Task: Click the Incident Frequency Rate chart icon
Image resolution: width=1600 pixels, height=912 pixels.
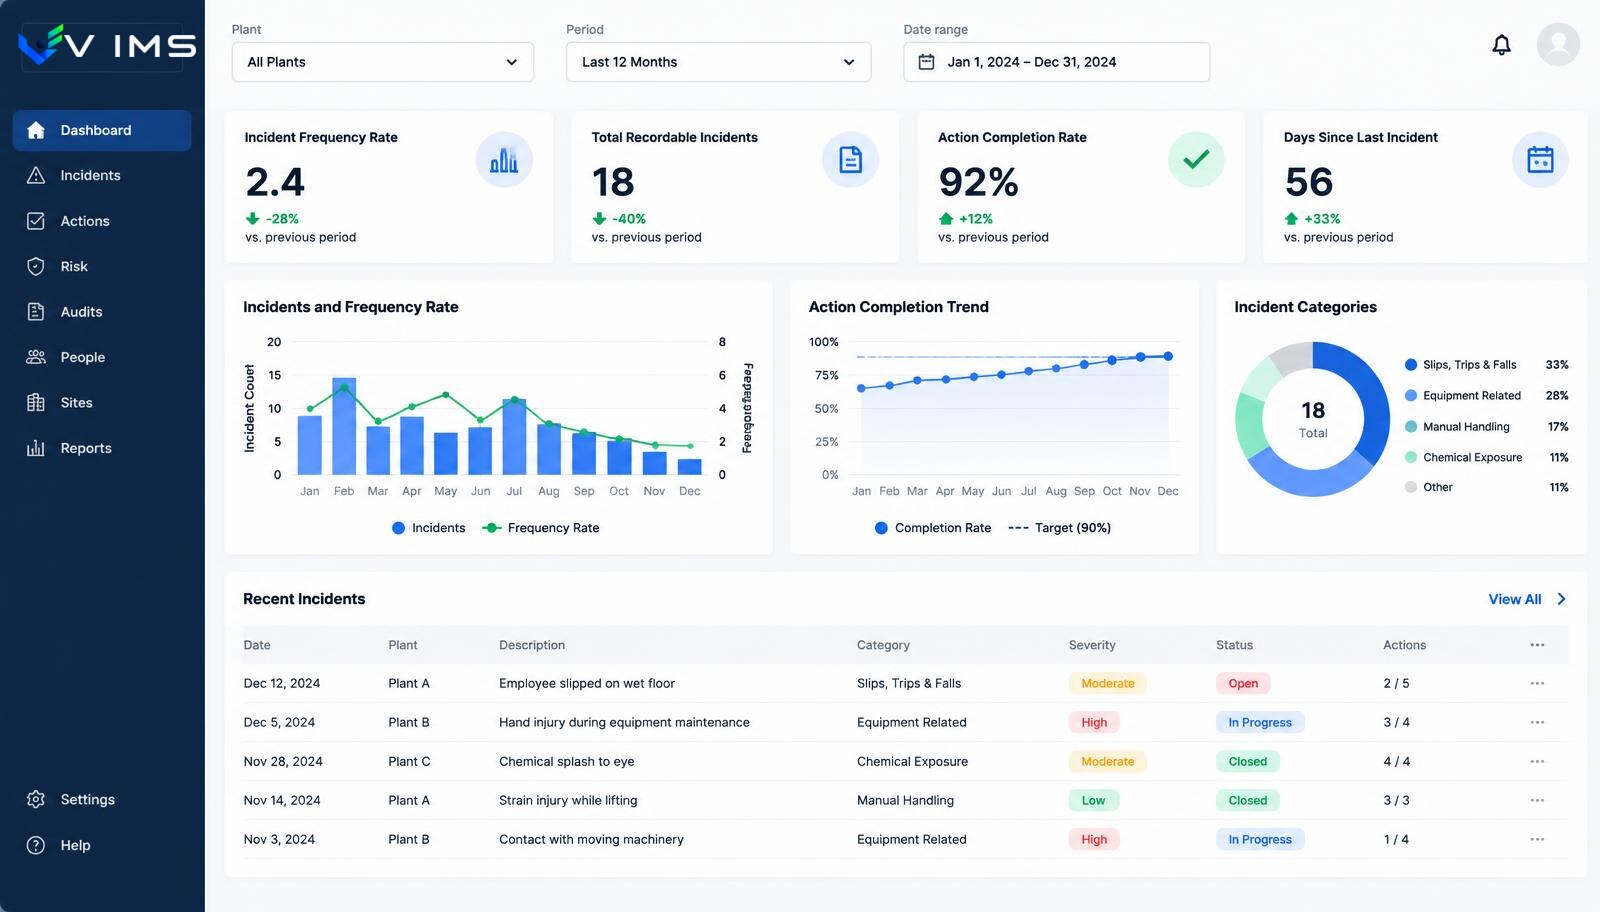Action: [504, 160]
